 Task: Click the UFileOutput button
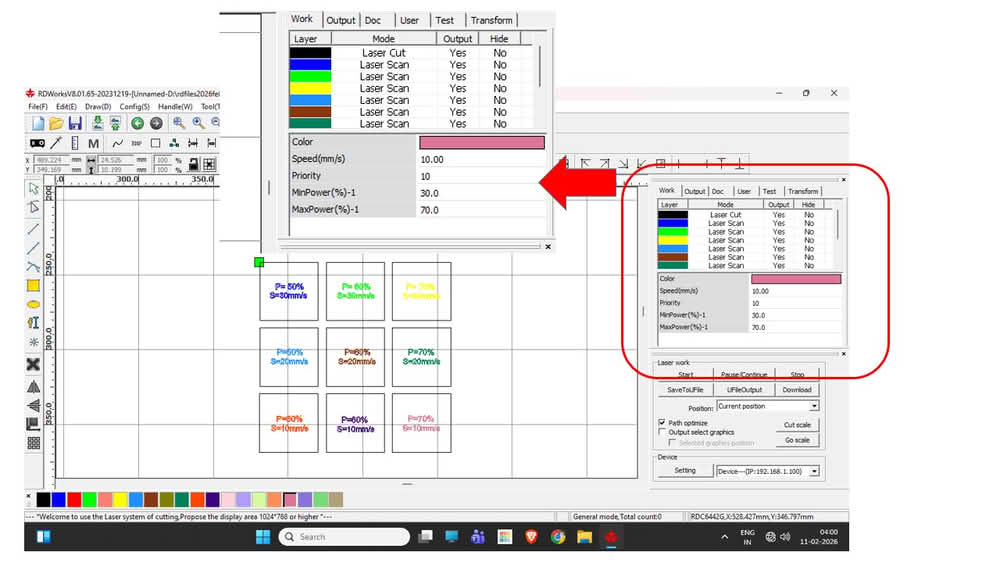[744, 390]
